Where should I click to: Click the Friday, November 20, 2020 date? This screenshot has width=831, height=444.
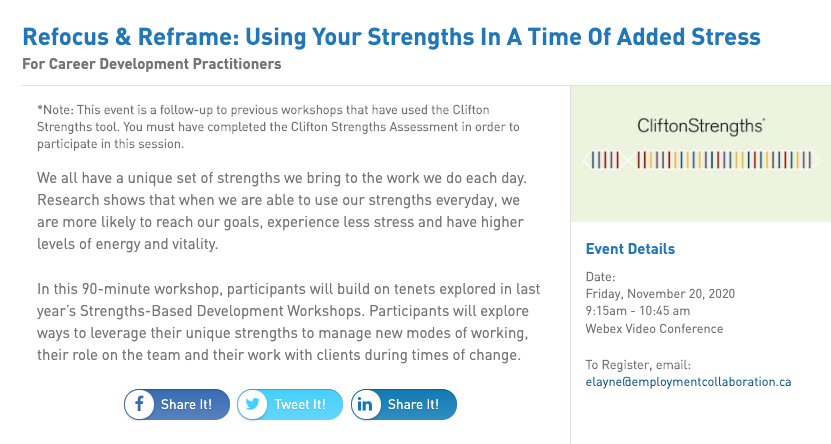pos(660,294)
